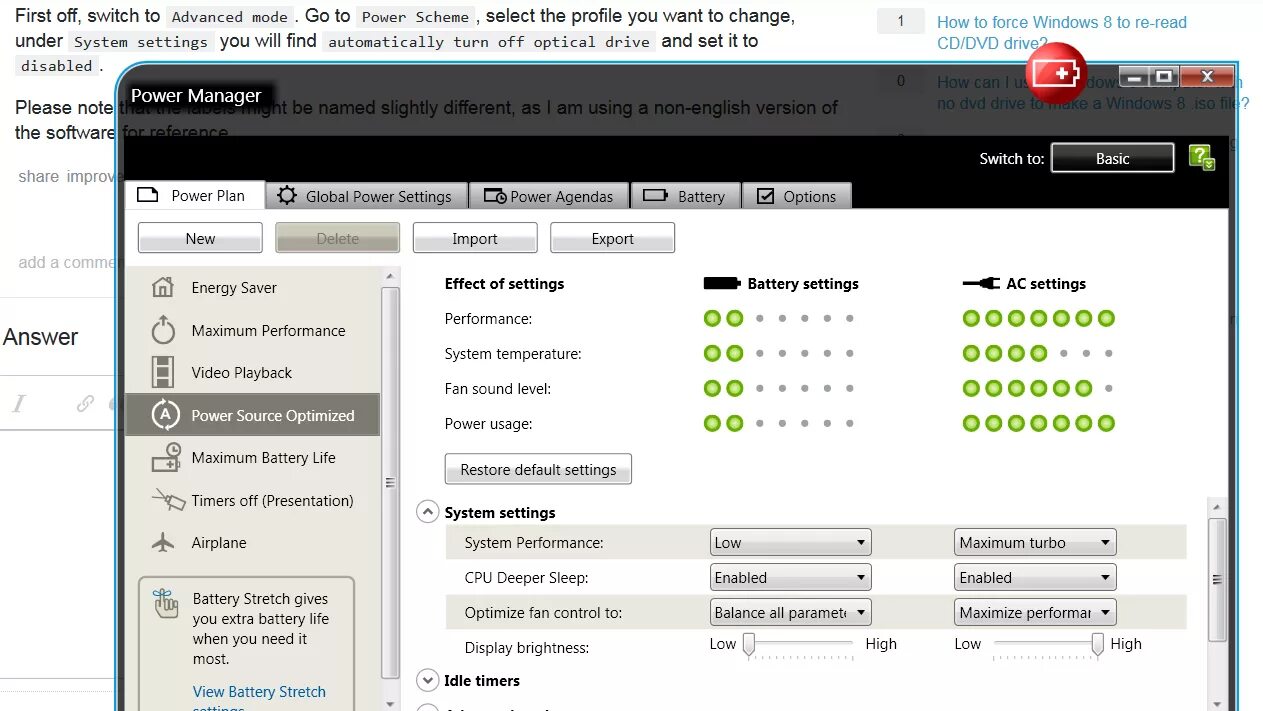
Task: Open the Options tab
Action: 797,196
